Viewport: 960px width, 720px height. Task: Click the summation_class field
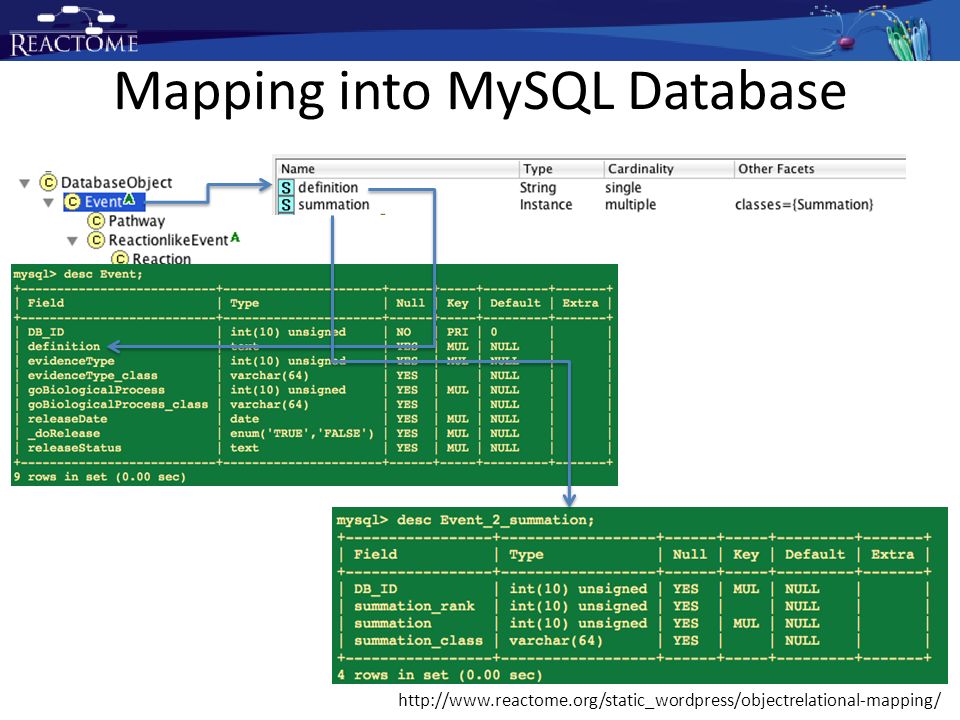pos(418,640)
